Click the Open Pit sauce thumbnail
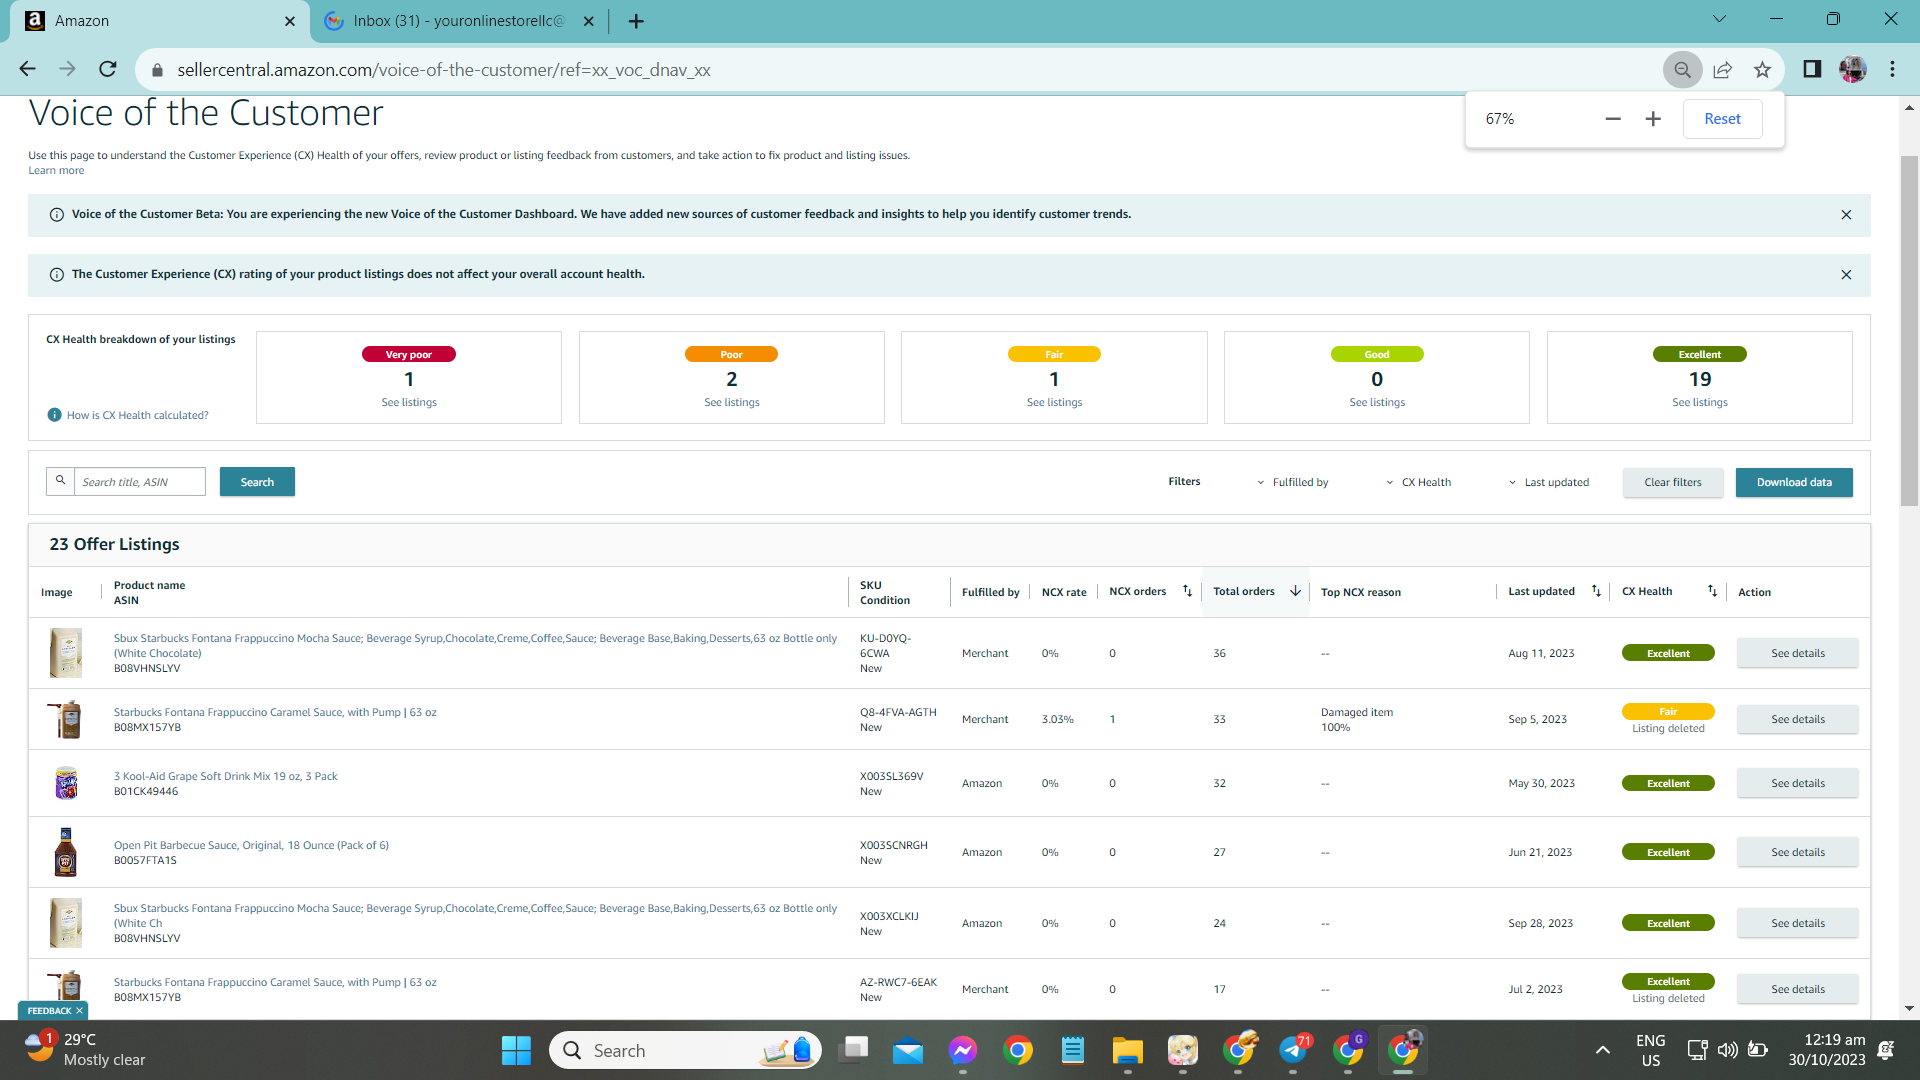The height and width of the screenshot is (1080, 1920). click(x=66, y=852)
